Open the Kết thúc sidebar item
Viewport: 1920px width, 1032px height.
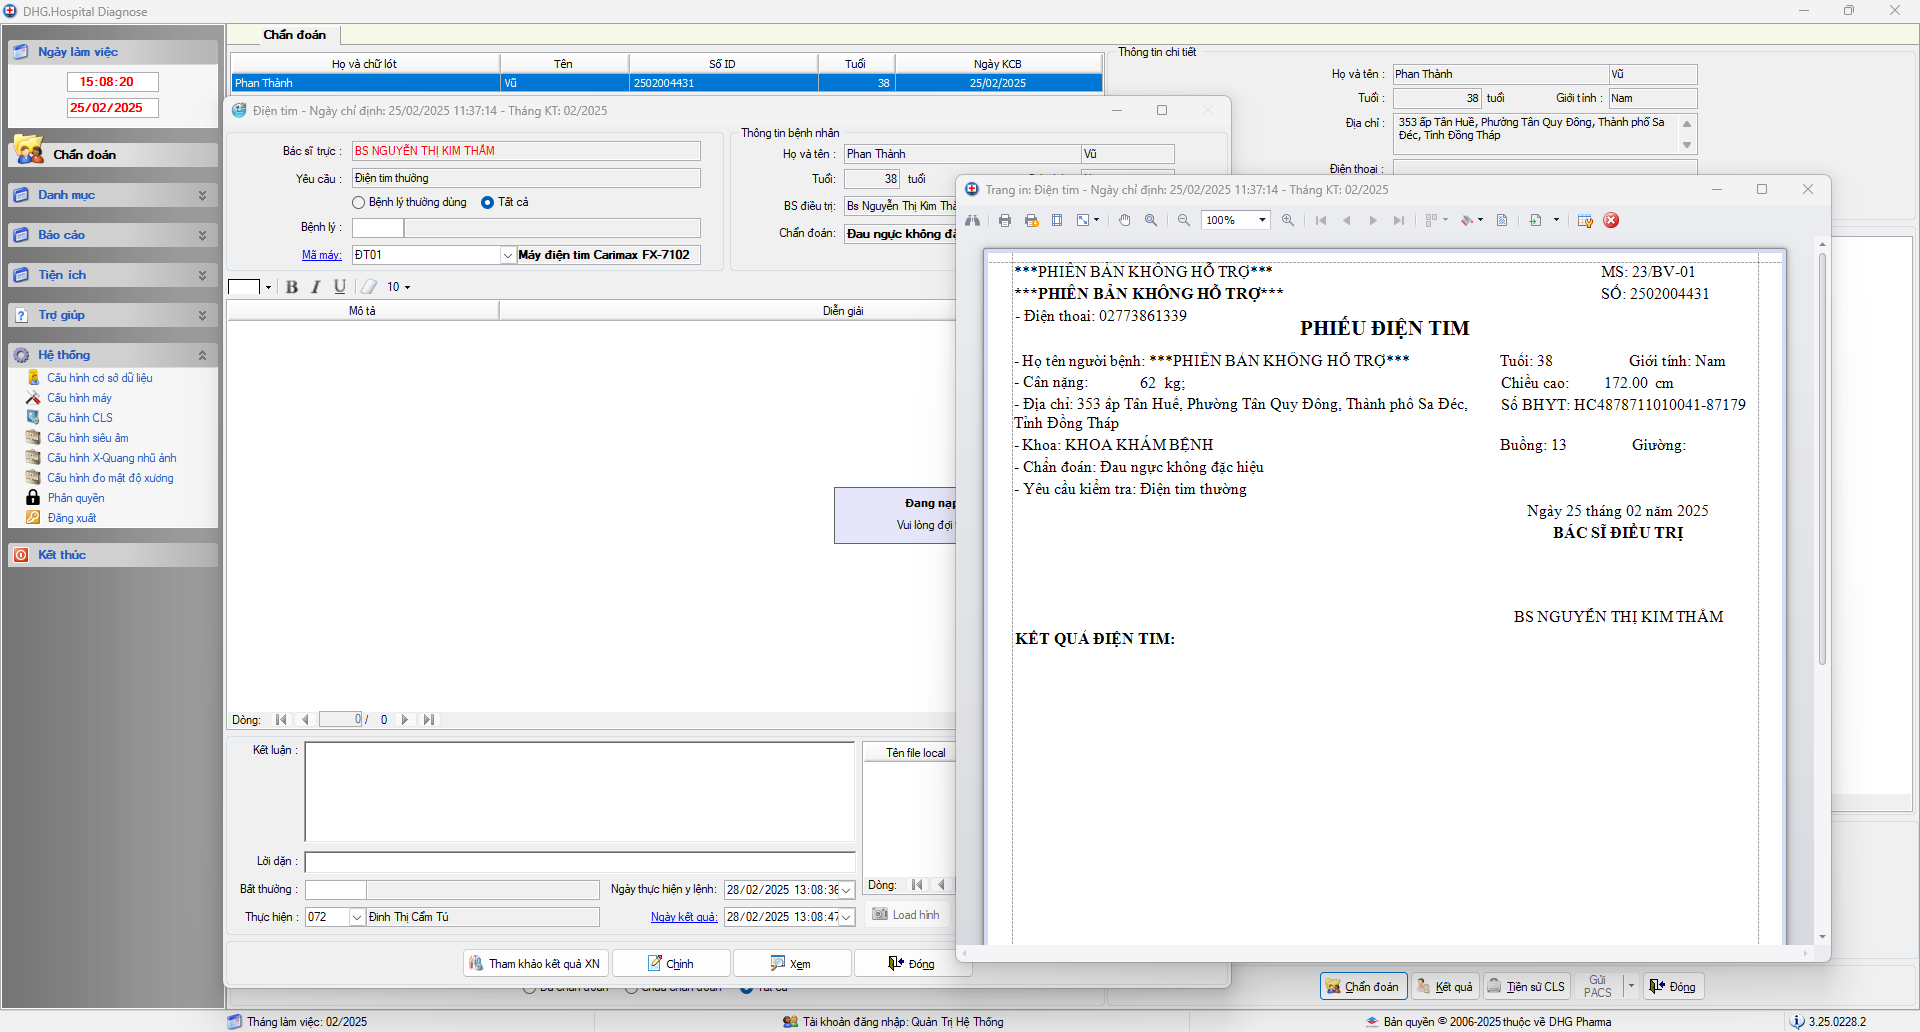[x=114, y=555]
